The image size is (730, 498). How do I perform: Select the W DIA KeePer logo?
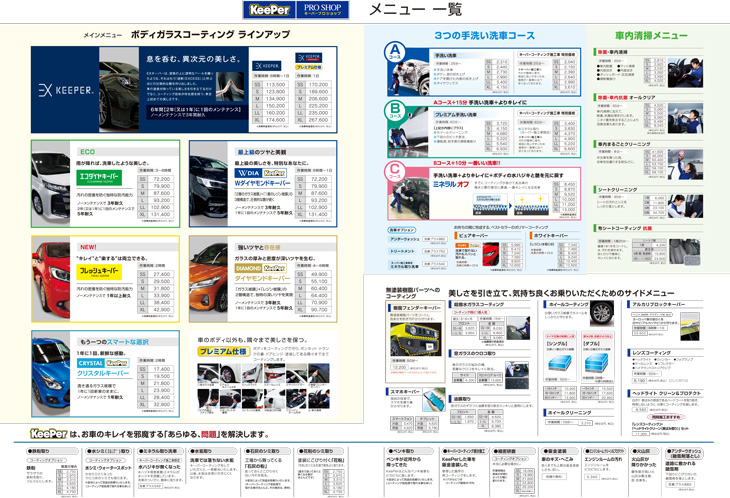pyautogui.click(x=260, y=173)
